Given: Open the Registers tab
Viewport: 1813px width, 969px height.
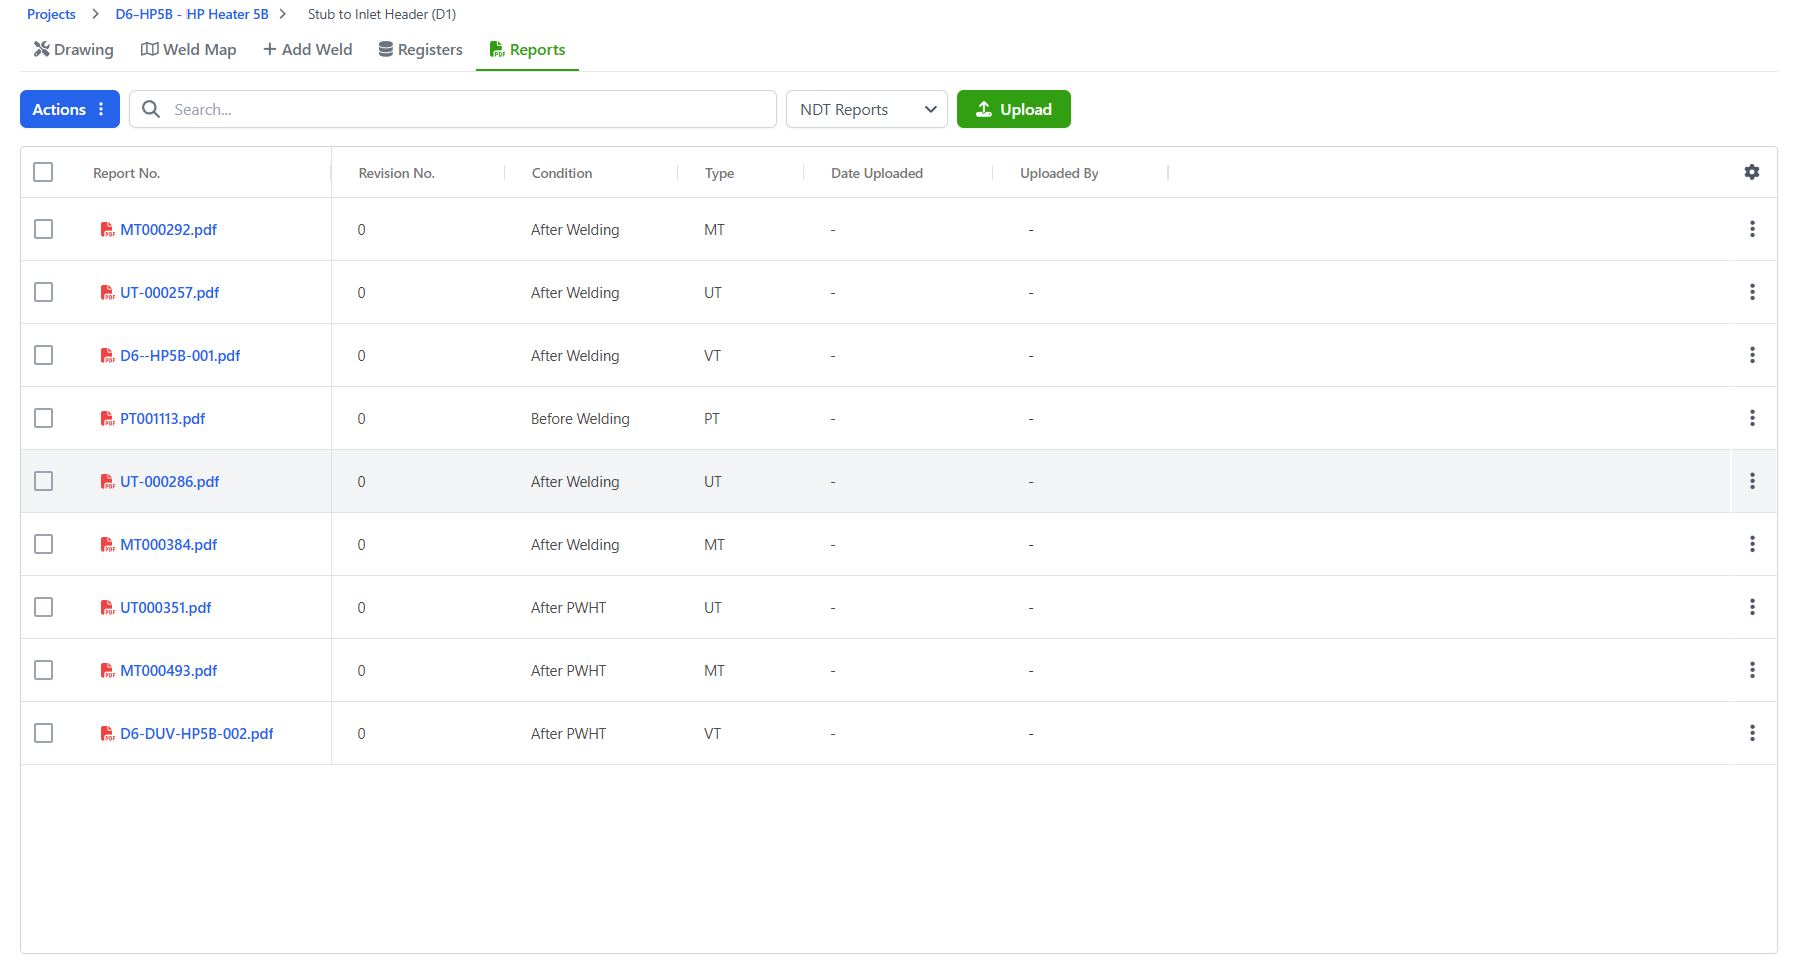Looking at the screenshot, I should coord(420,50).
